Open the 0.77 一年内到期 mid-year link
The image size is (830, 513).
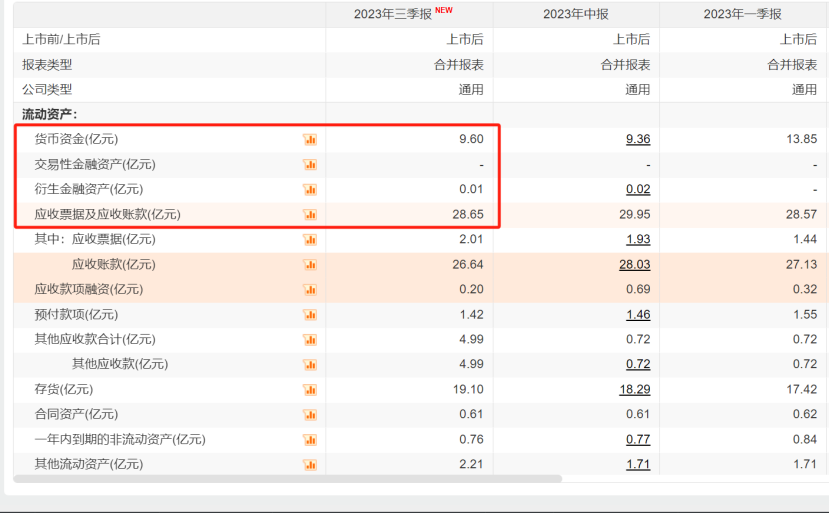point(638,439)
